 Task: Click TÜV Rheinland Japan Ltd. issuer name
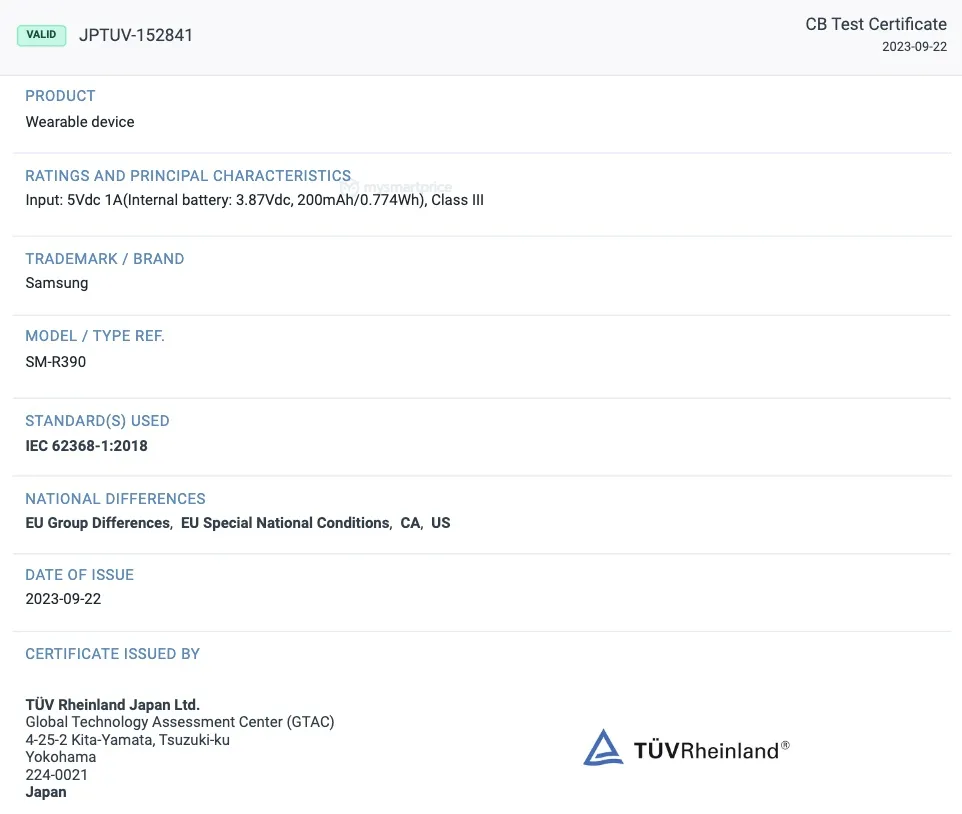(x=112, y=704)
